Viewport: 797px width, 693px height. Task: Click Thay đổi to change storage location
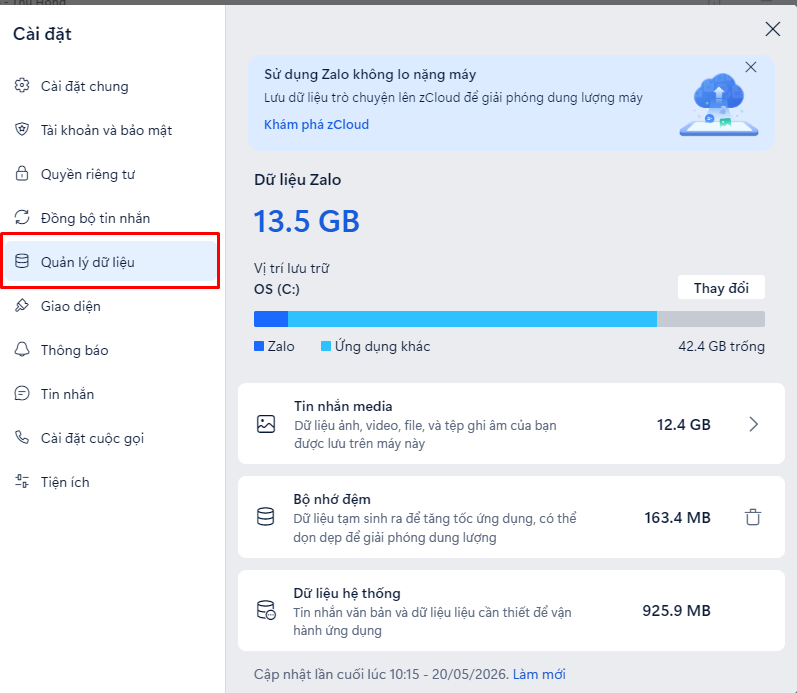click(721, 288)
